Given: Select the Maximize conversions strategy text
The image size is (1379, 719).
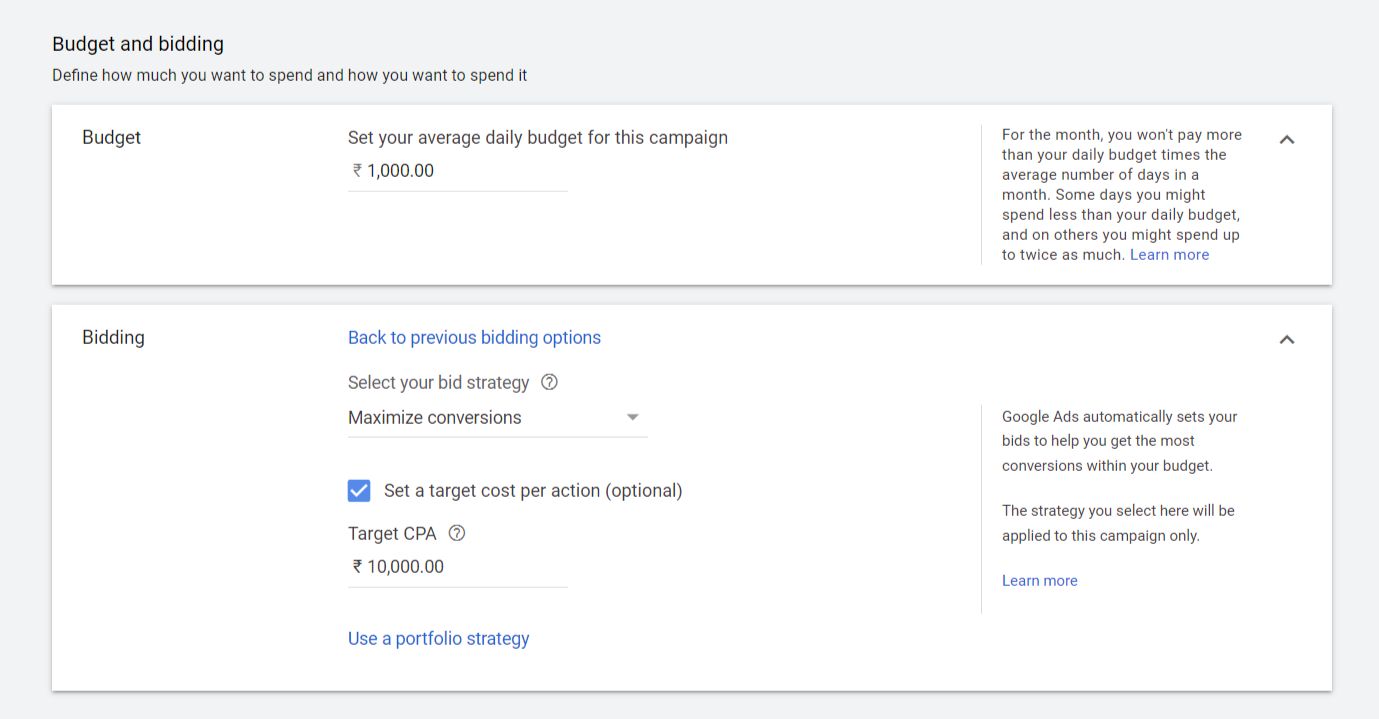Looking at the screenshot, I should point(433,417).
